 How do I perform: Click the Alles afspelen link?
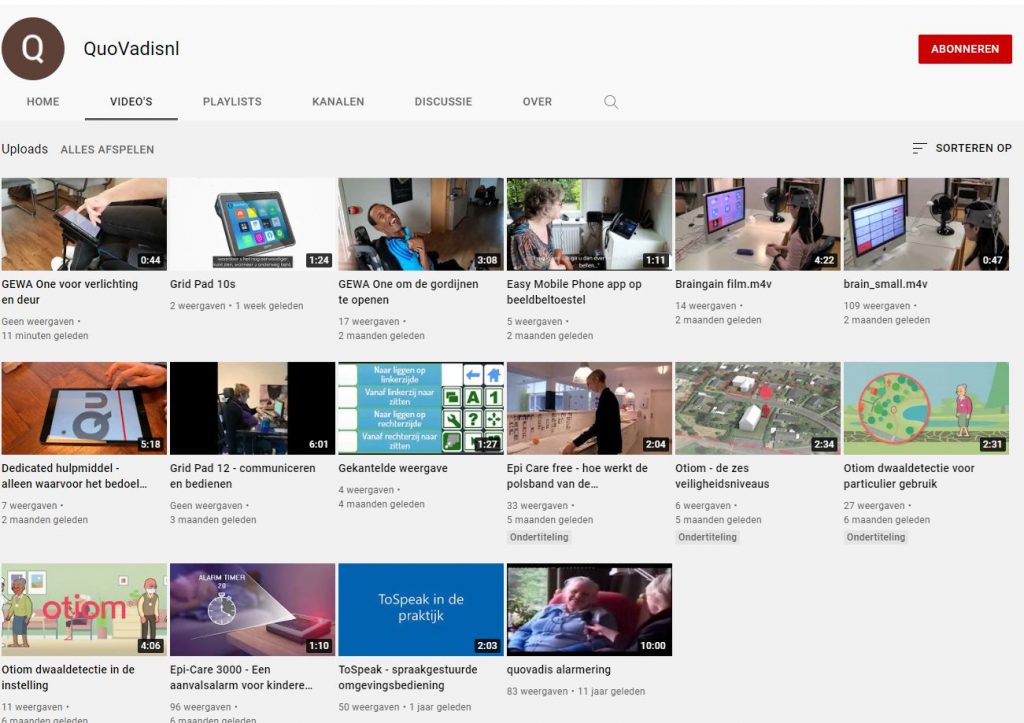point(107,150)
